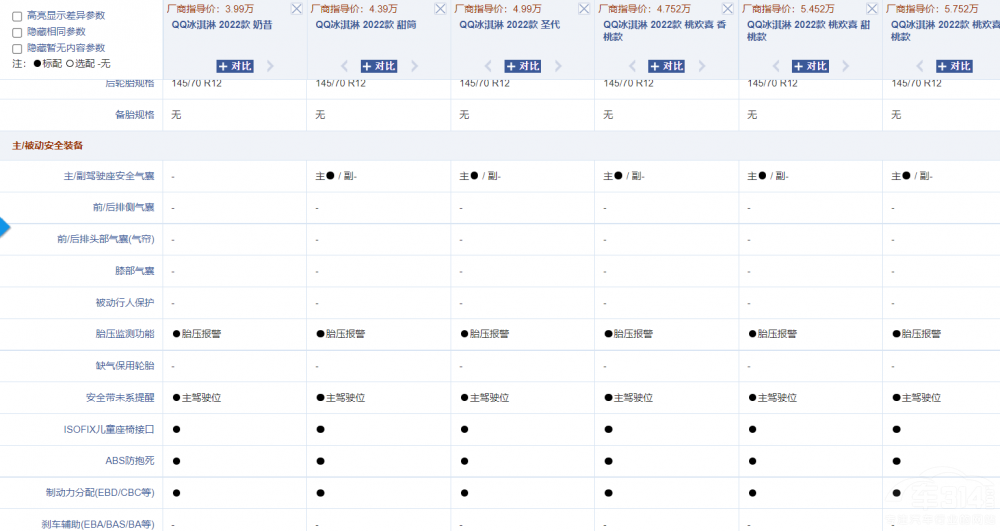Close the 甜筒 model column
The height and width of the screenshot is (531, 1000).
440,8
